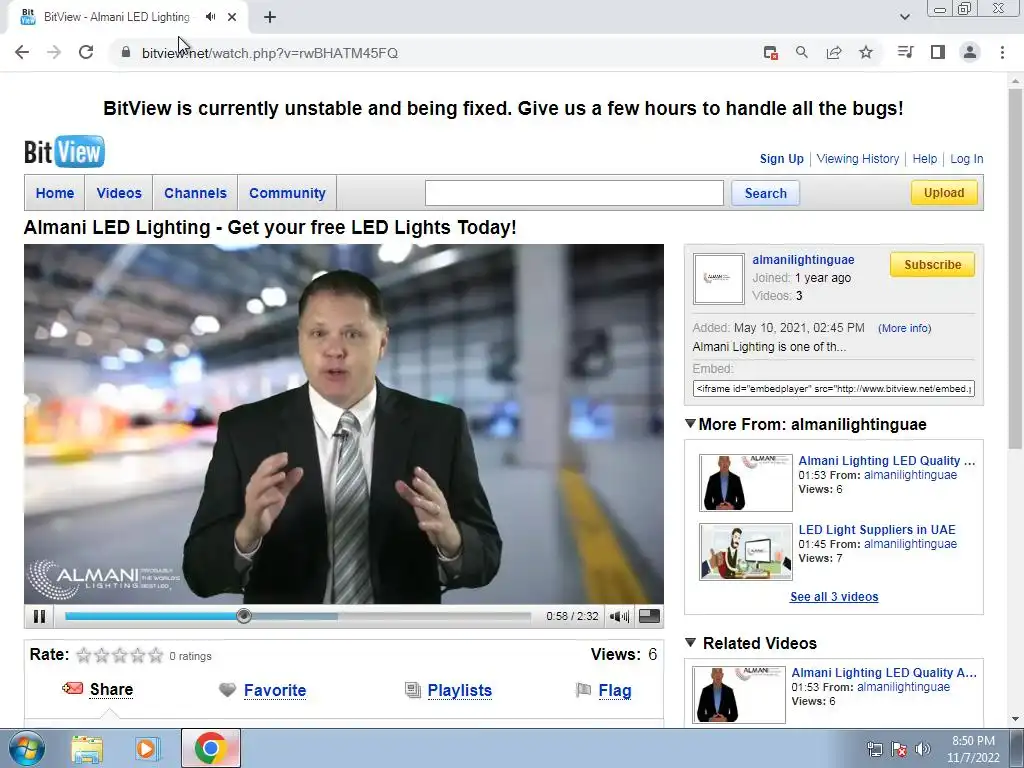The width and height of the screenshot is (1024, 768).
Task: Rate the video one star
Action: tap(84, 655)
